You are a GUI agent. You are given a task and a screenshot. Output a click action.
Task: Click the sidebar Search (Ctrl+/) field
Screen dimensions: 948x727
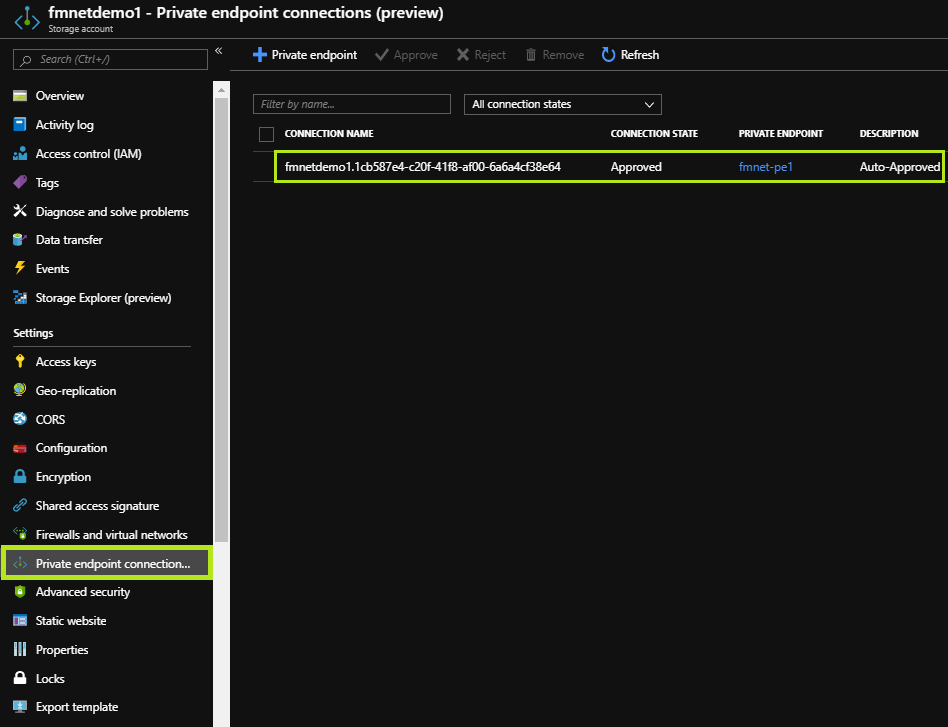110,59
